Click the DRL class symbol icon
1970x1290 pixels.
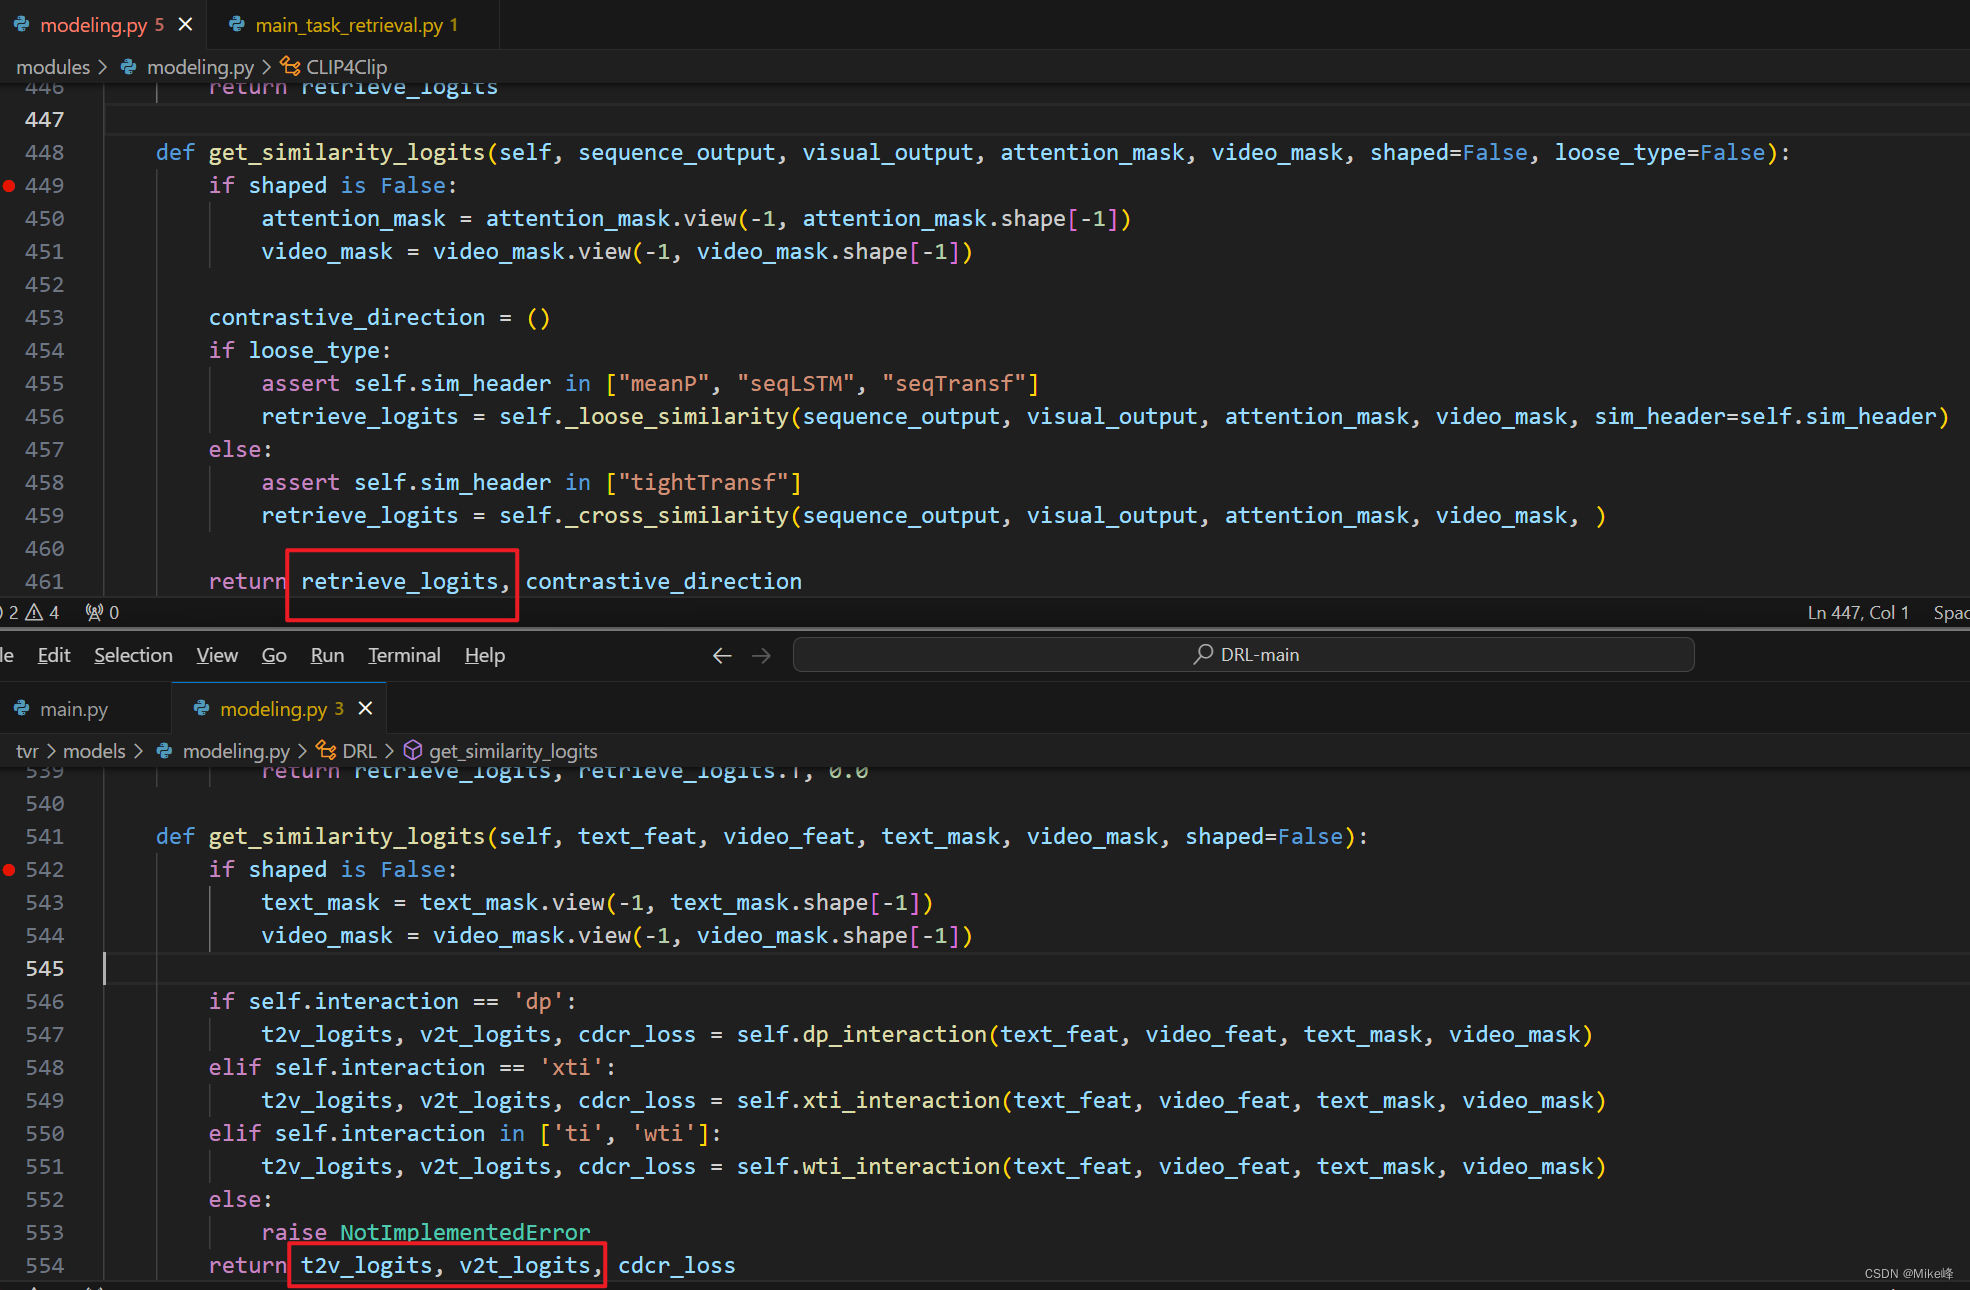[x=326, y=750]
